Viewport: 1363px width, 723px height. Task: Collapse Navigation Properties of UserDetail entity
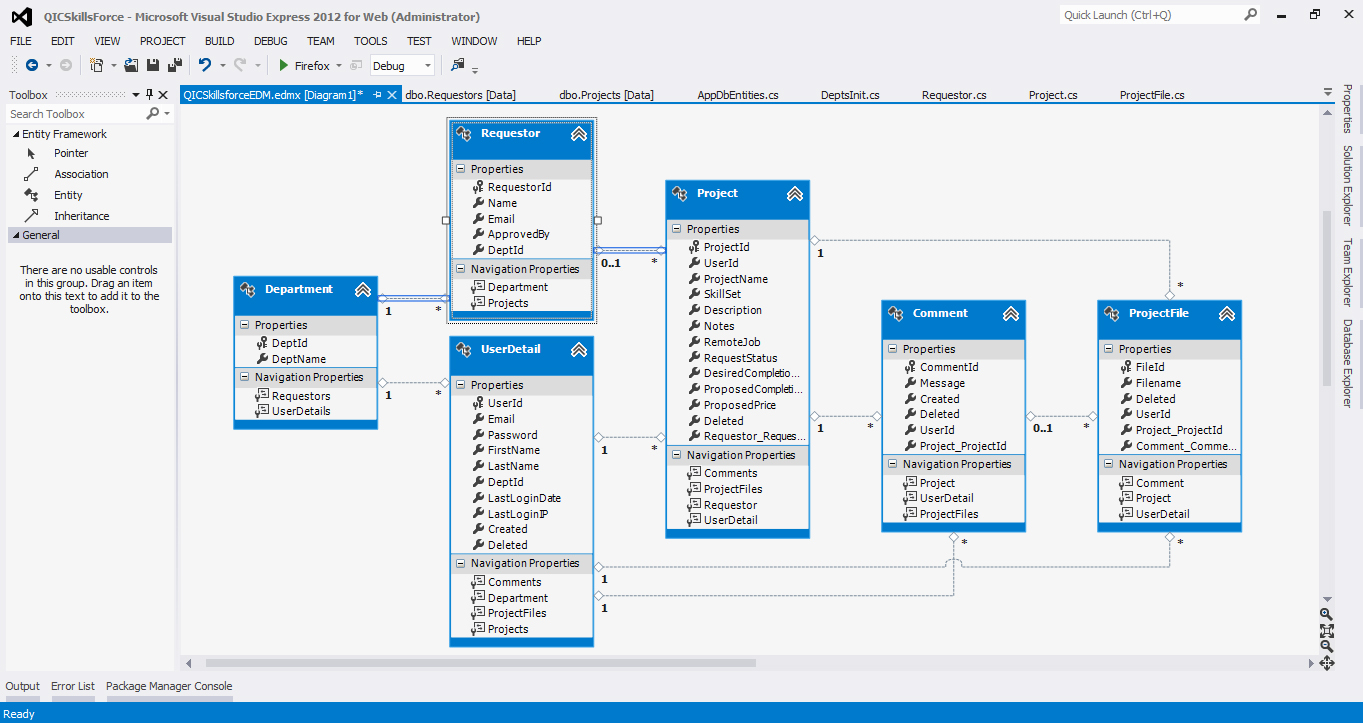coord(461,563)
